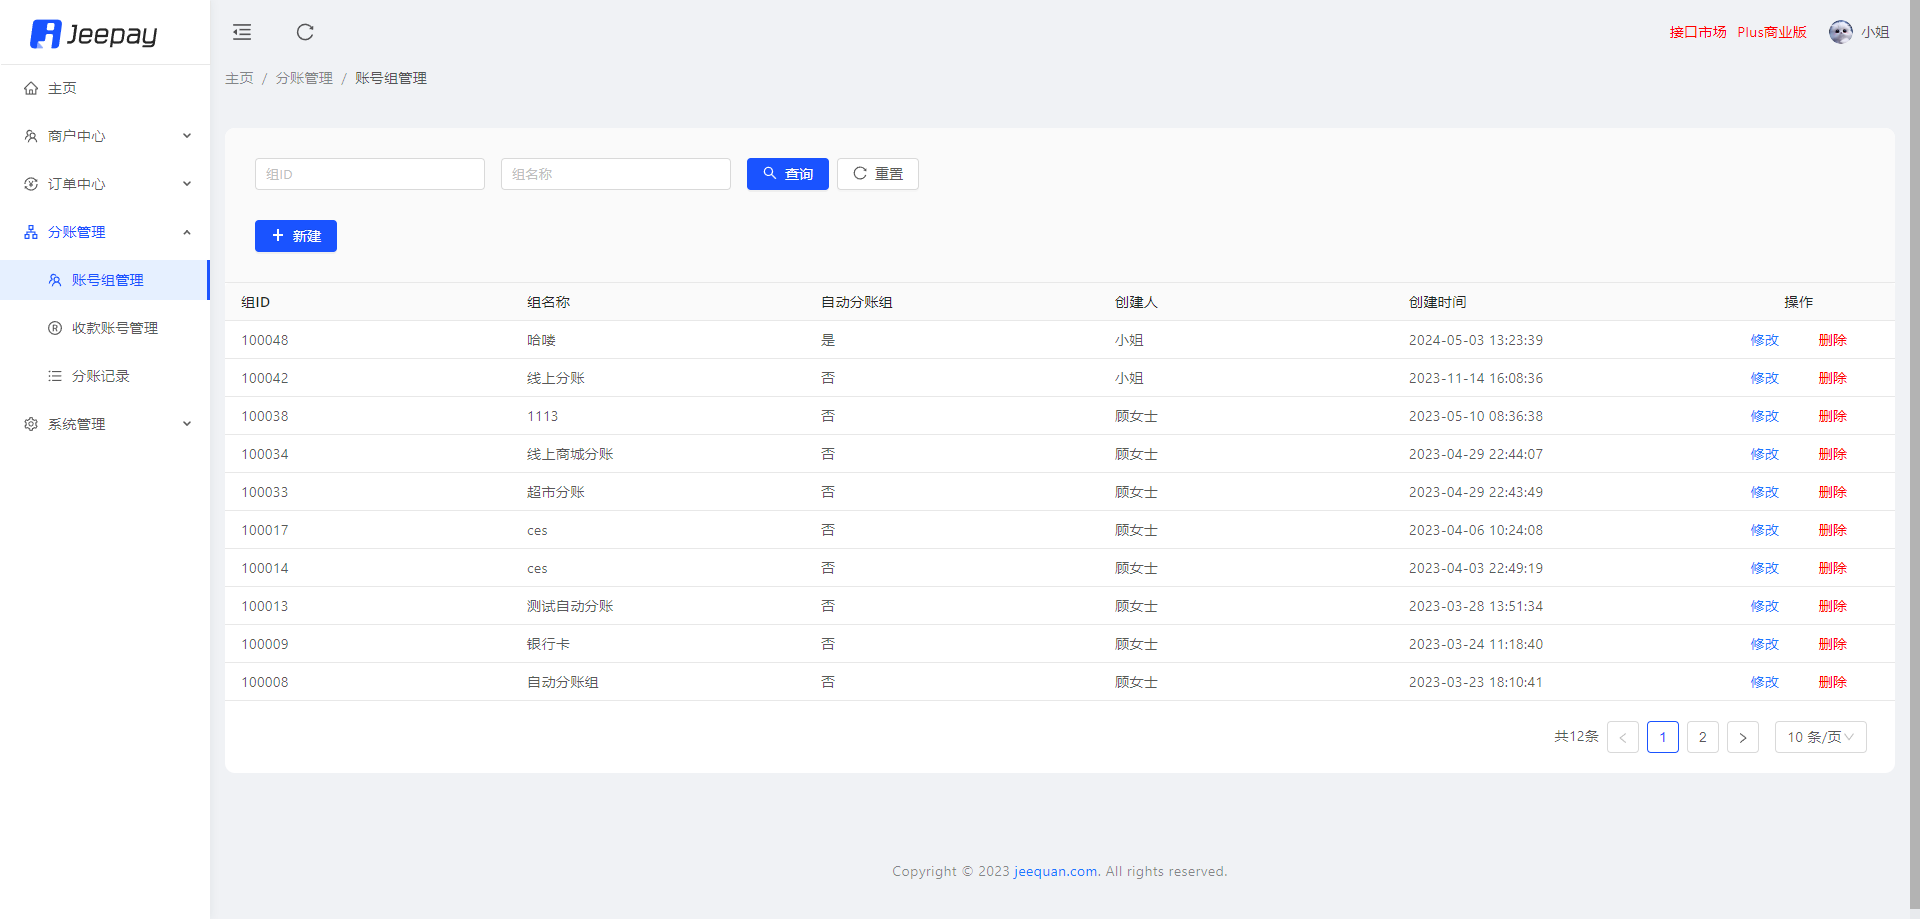
Task: Collapse the 分账管理 submenu arrow
Action: [x=187, y=232]
